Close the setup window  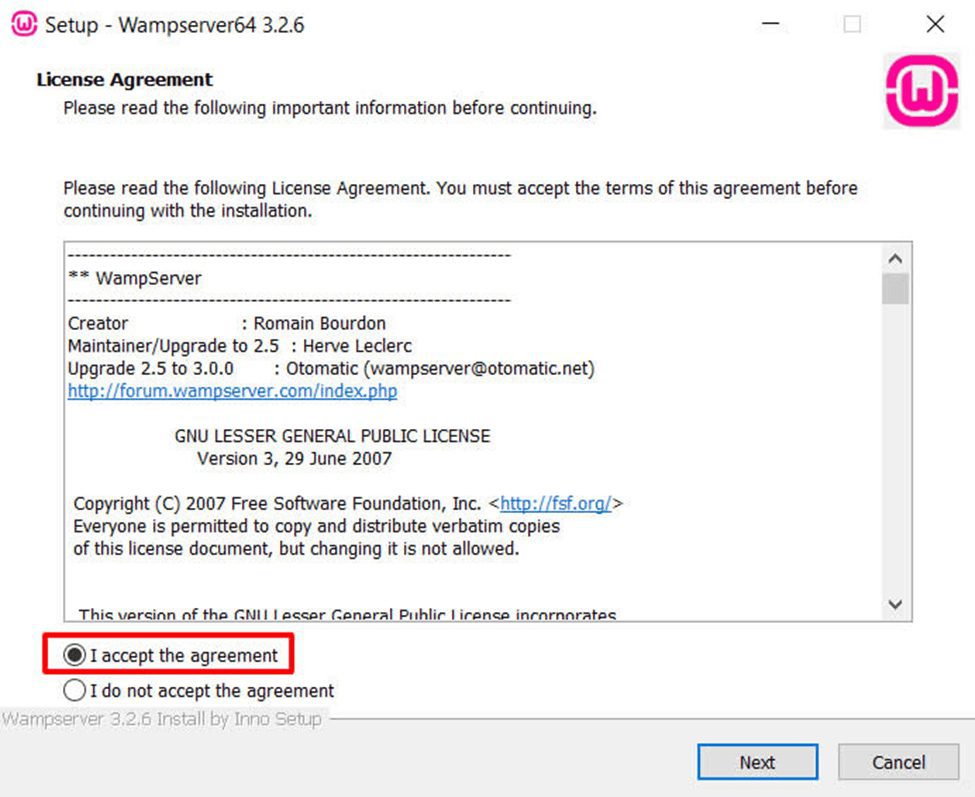tap(935, 24)
